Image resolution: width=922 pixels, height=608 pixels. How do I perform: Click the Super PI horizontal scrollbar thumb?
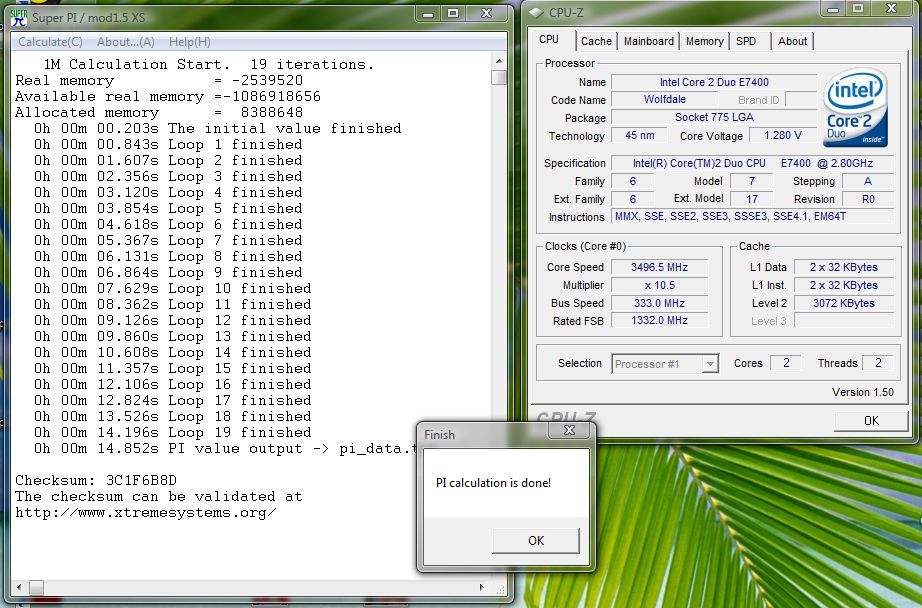(x=36, y=587)
